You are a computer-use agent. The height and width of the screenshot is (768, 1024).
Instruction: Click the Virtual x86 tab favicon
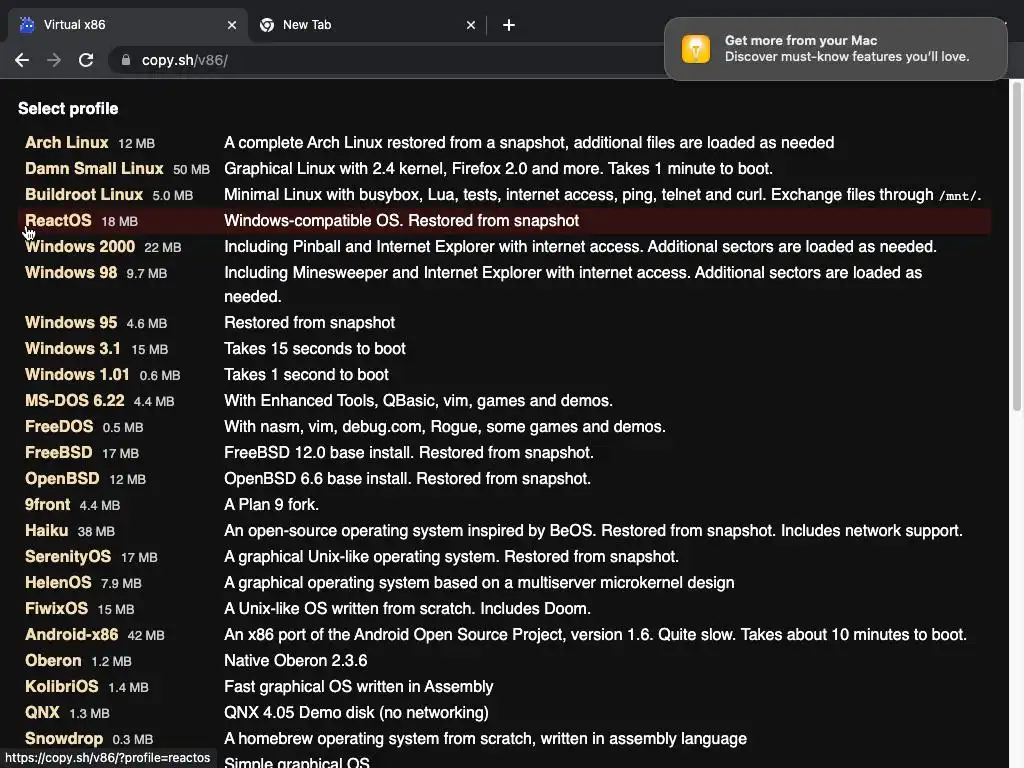tap(27, 25)
